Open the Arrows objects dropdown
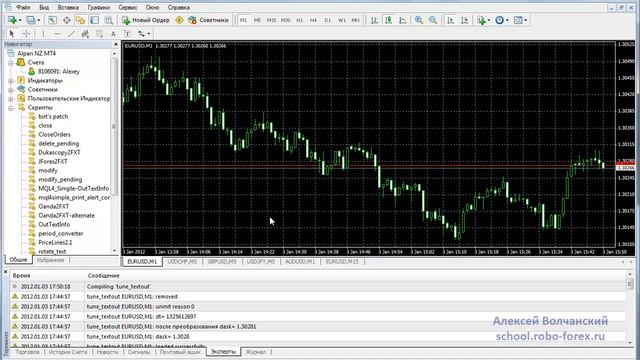Viewport: 640px width, 360px height. 144,33
